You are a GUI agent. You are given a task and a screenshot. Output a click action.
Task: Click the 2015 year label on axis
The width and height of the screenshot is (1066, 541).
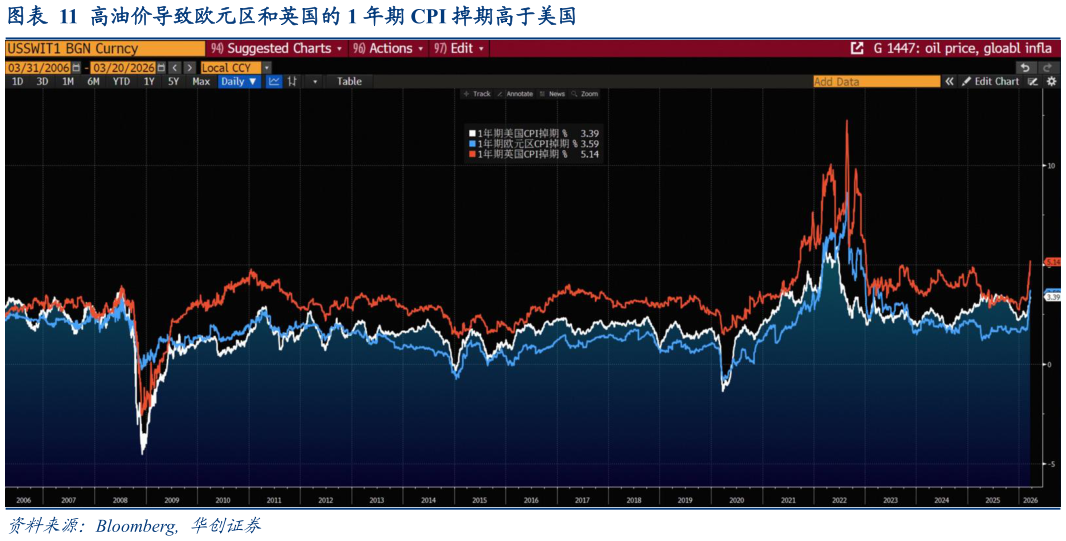[x=480, y=500]
